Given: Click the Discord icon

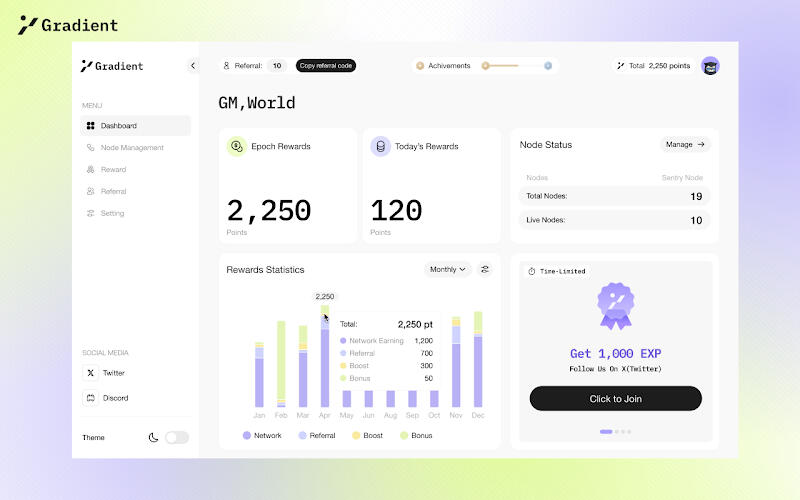Looking at the screenshot, I should click(91, 398).
